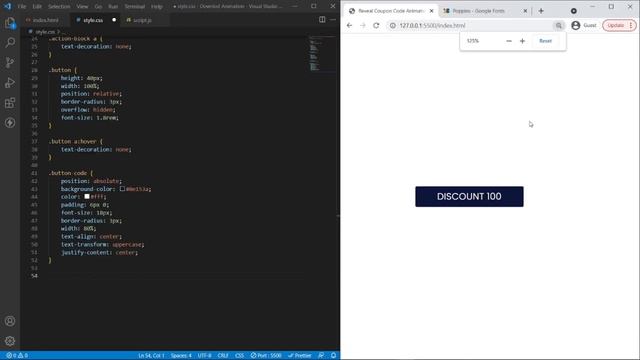The width and height of the screenshot is (640, 360).
Task: Open the Selection menu
Action: pos(59,7)
